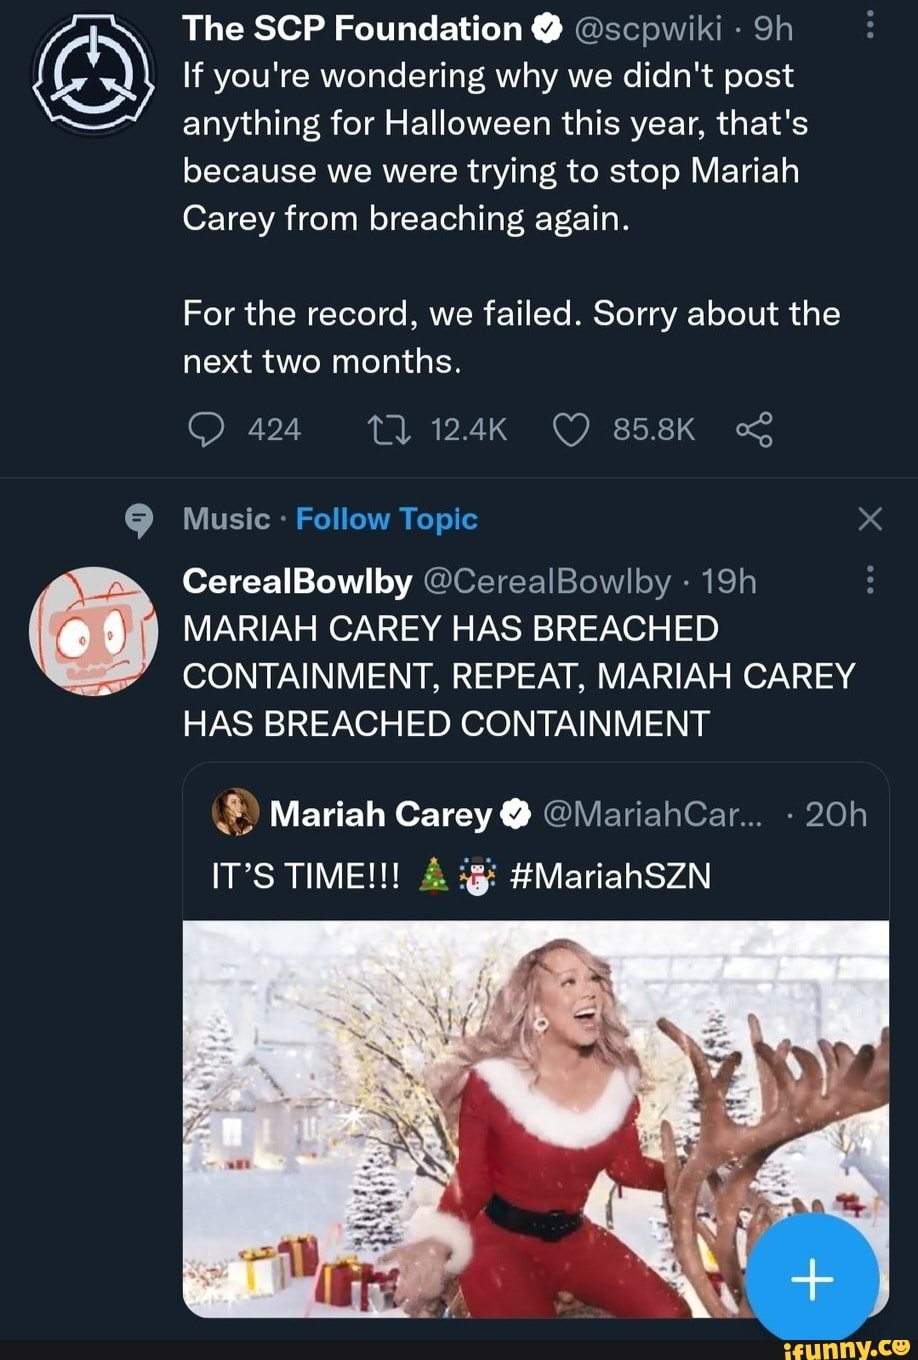This screenshot has height=1360, width=918.
Task: Retweet the SCP Foundation tweet
Action: [383, 430]
